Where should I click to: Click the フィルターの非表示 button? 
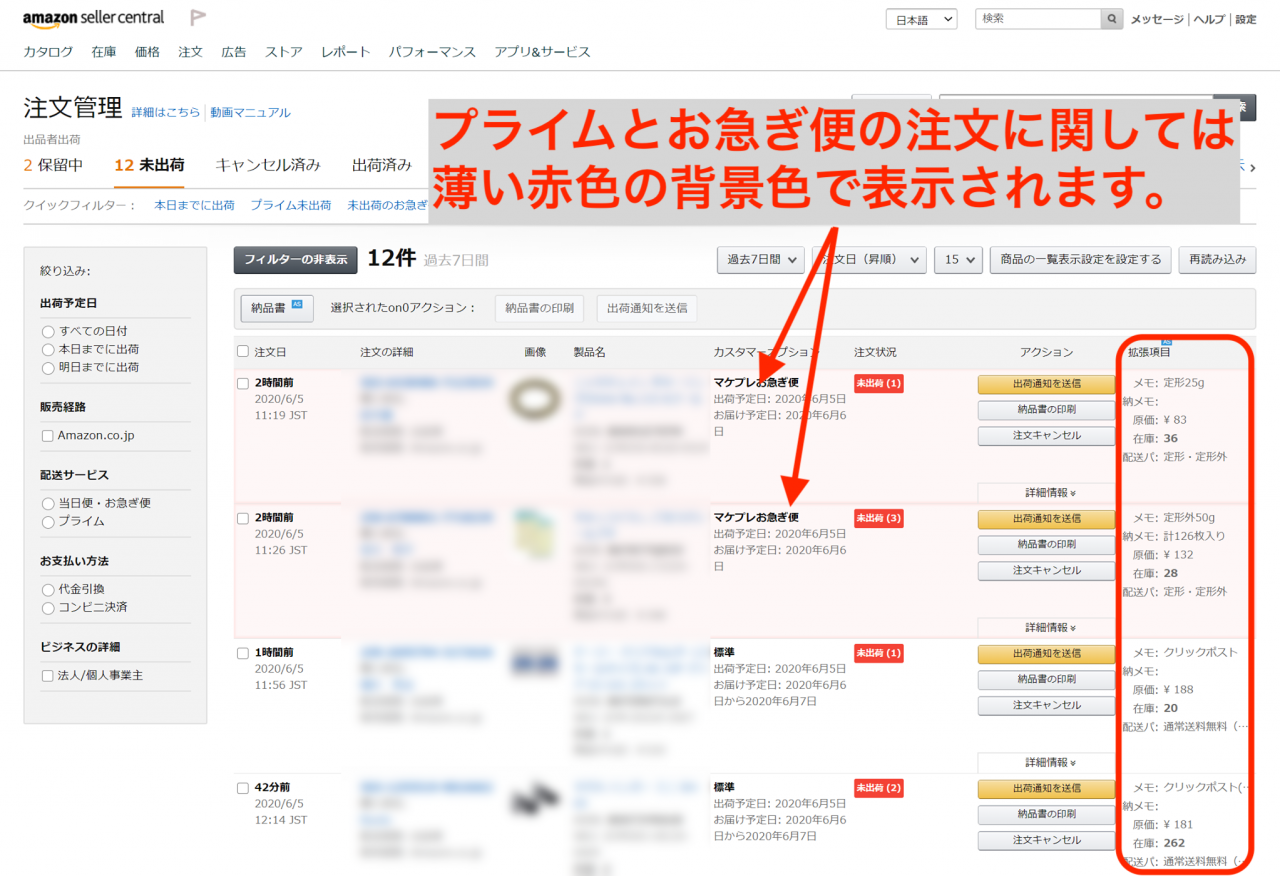[296, 260]
